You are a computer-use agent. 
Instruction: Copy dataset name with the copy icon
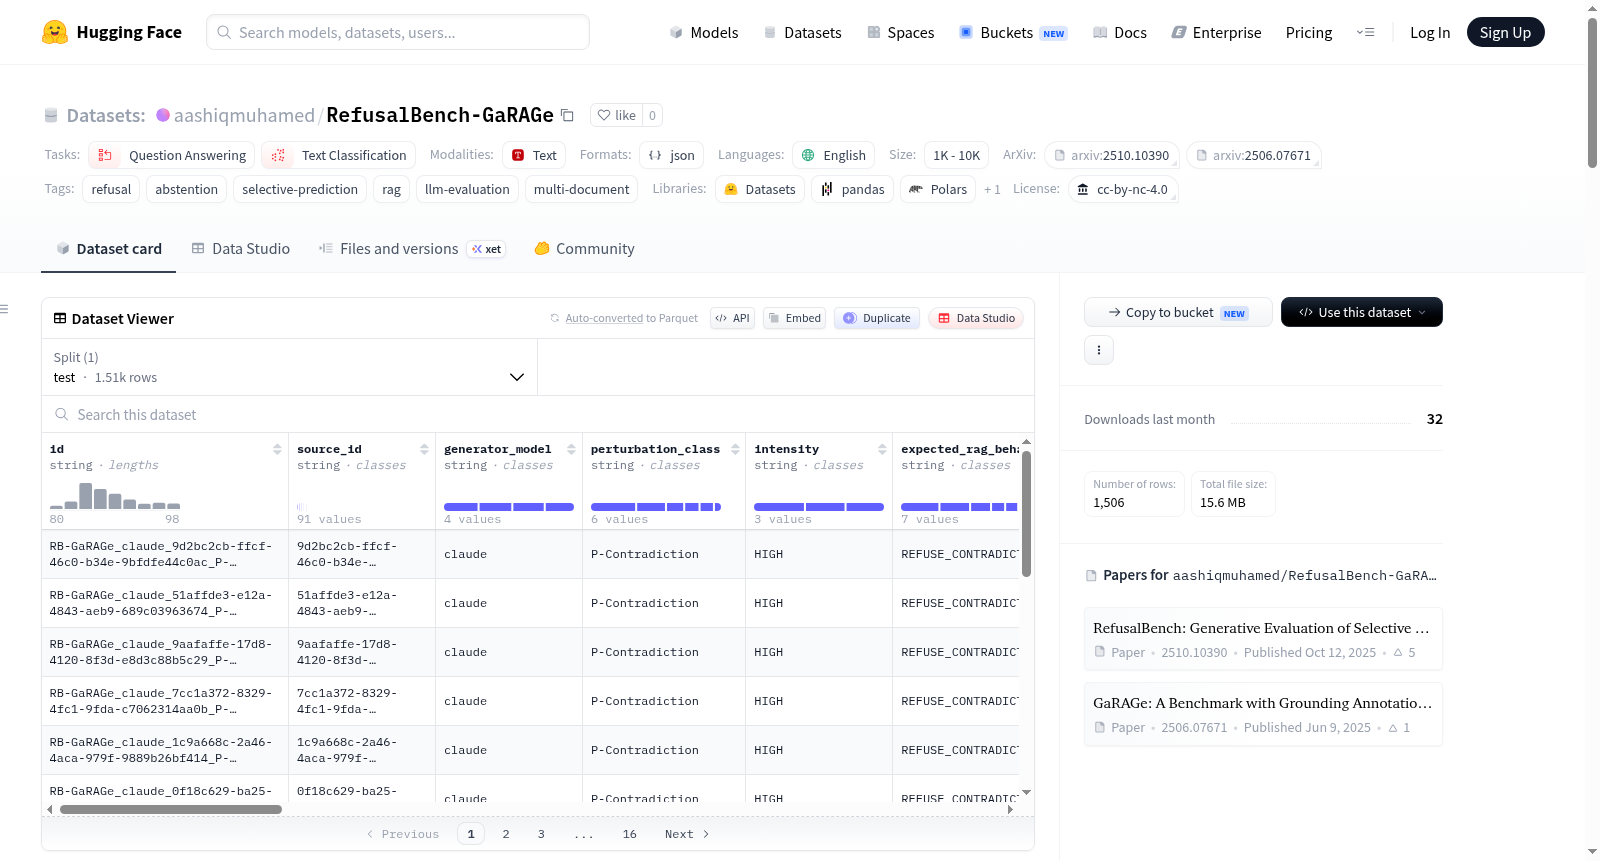pos(567,115)
